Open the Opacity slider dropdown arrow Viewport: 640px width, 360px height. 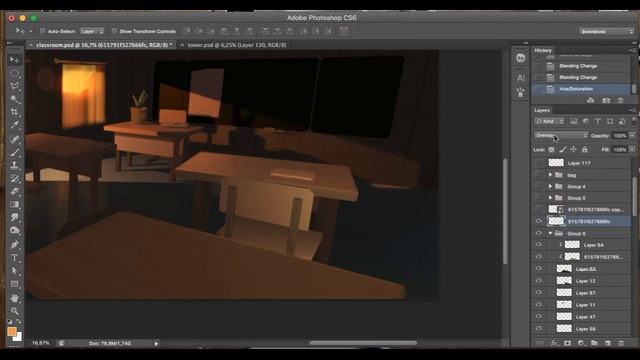click(x=632, y=136)
